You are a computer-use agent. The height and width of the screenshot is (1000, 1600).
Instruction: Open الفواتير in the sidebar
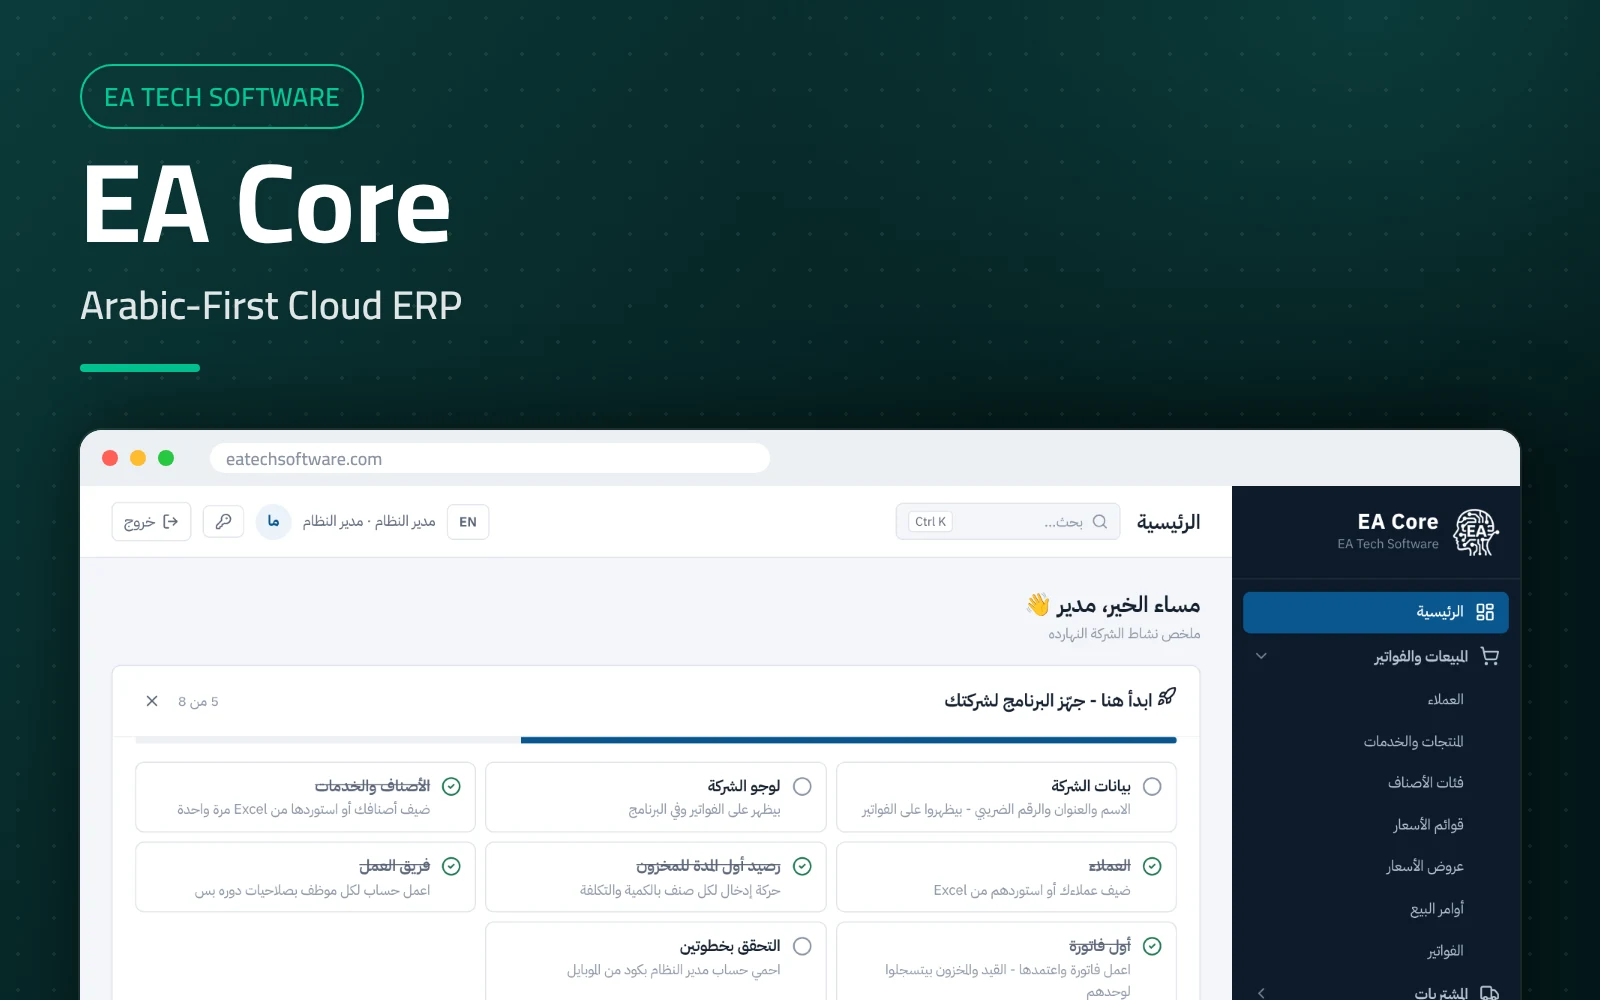(x=1445, y=950)
